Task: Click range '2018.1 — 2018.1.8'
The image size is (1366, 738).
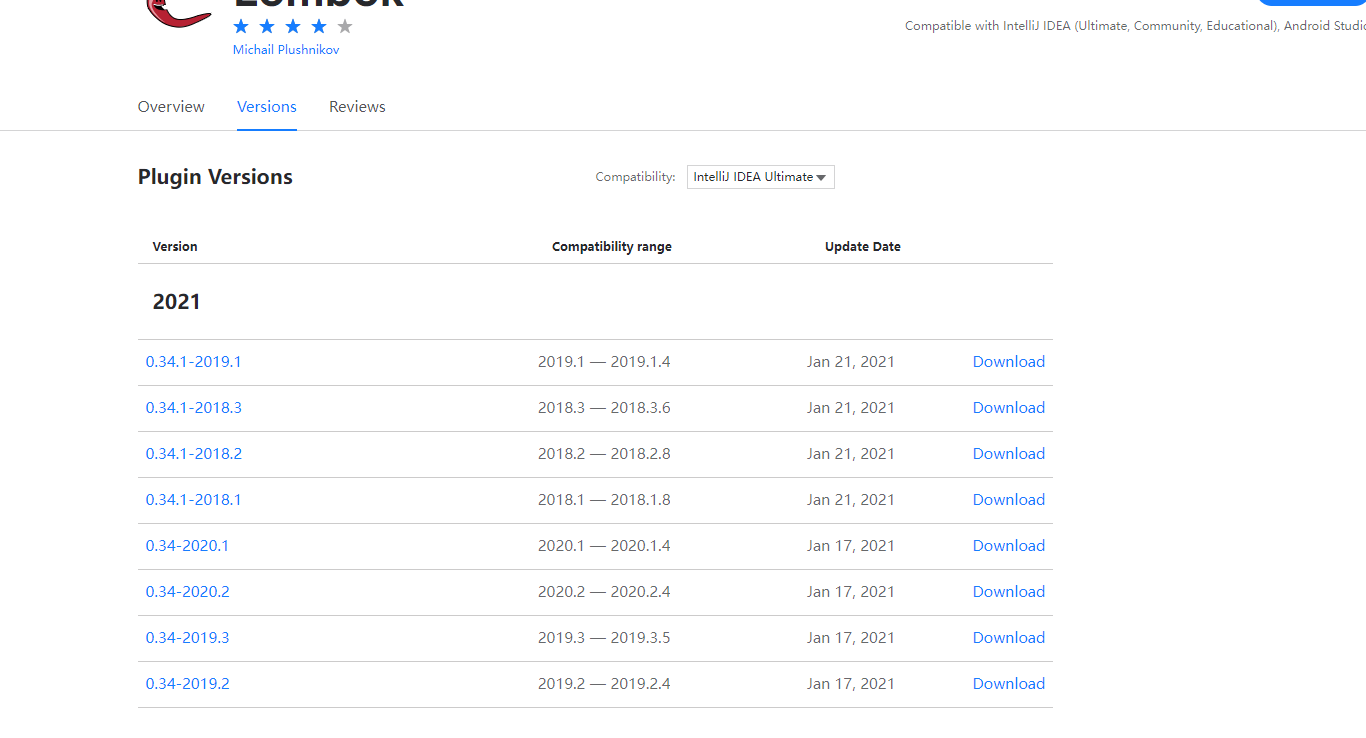Action: point(604,500)
